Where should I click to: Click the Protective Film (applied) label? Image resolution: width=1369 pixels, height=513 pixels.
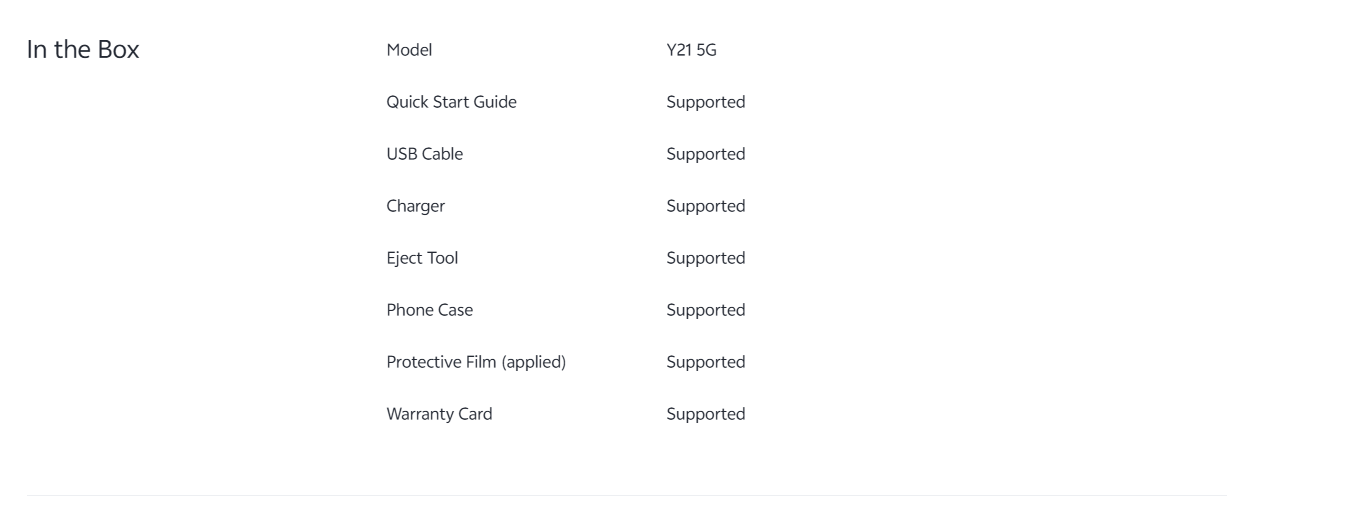click(x=476, y=362)
